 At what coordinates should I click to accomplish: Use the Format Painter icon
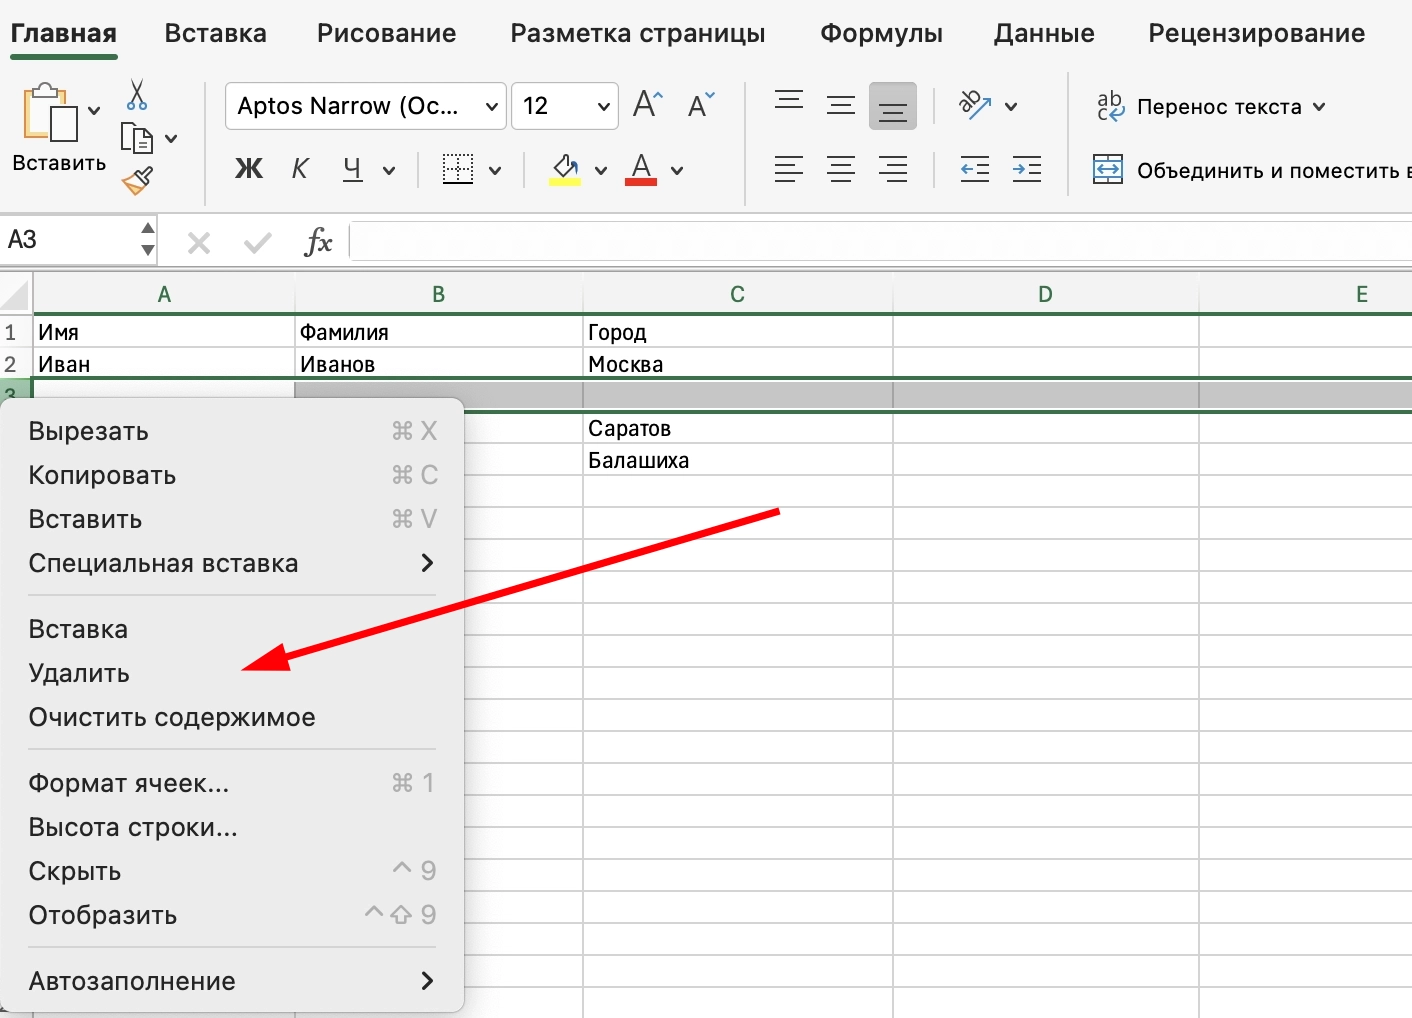tap(138, 181)
